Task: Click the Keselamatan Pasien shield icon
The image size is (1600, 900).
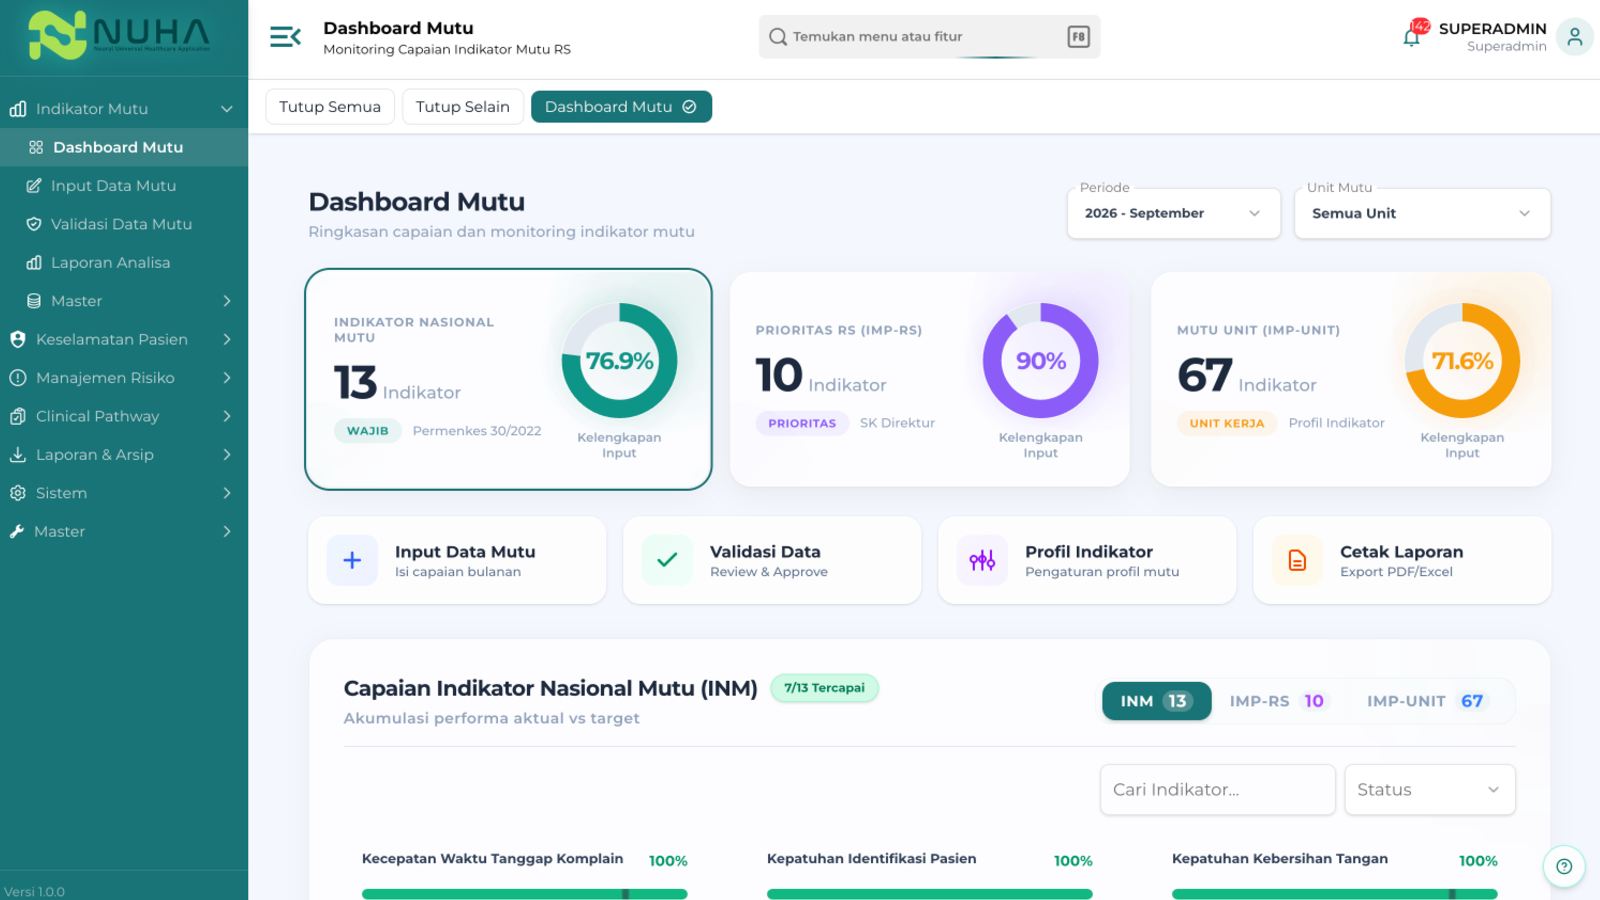Action: 17,339
